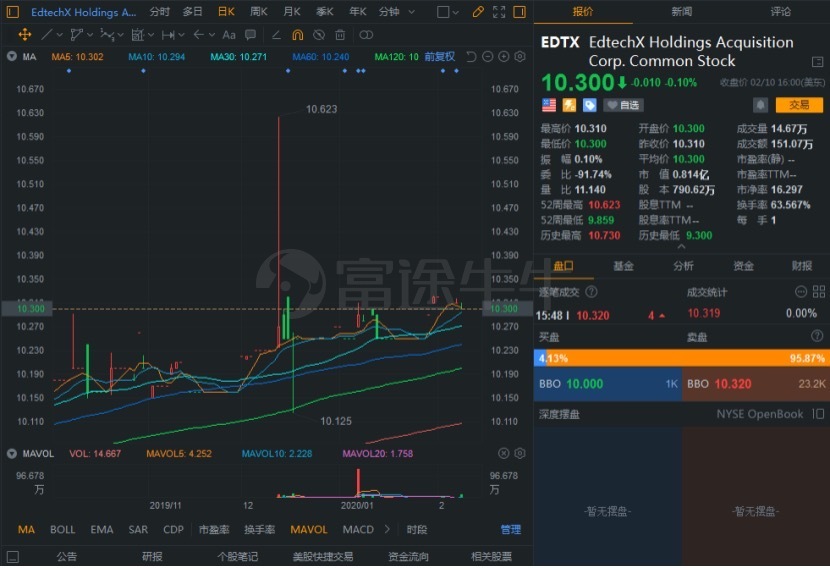The height and width of the screenshot is (568, 830).
Task: Switch to grid layout in 成交统计
Action: [819, 292]
